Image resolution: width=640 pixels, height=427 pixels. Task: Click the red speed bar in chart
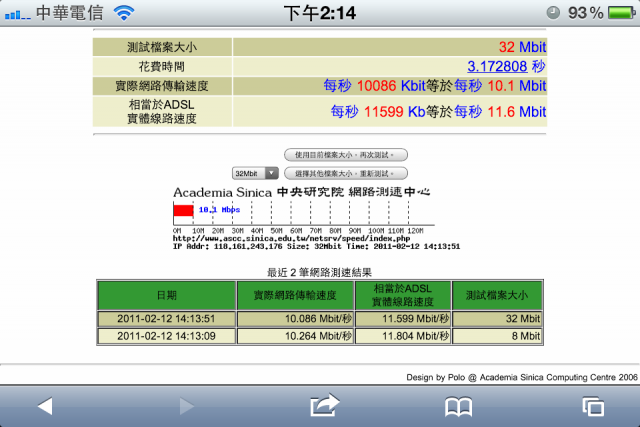(x=183, y=211)
